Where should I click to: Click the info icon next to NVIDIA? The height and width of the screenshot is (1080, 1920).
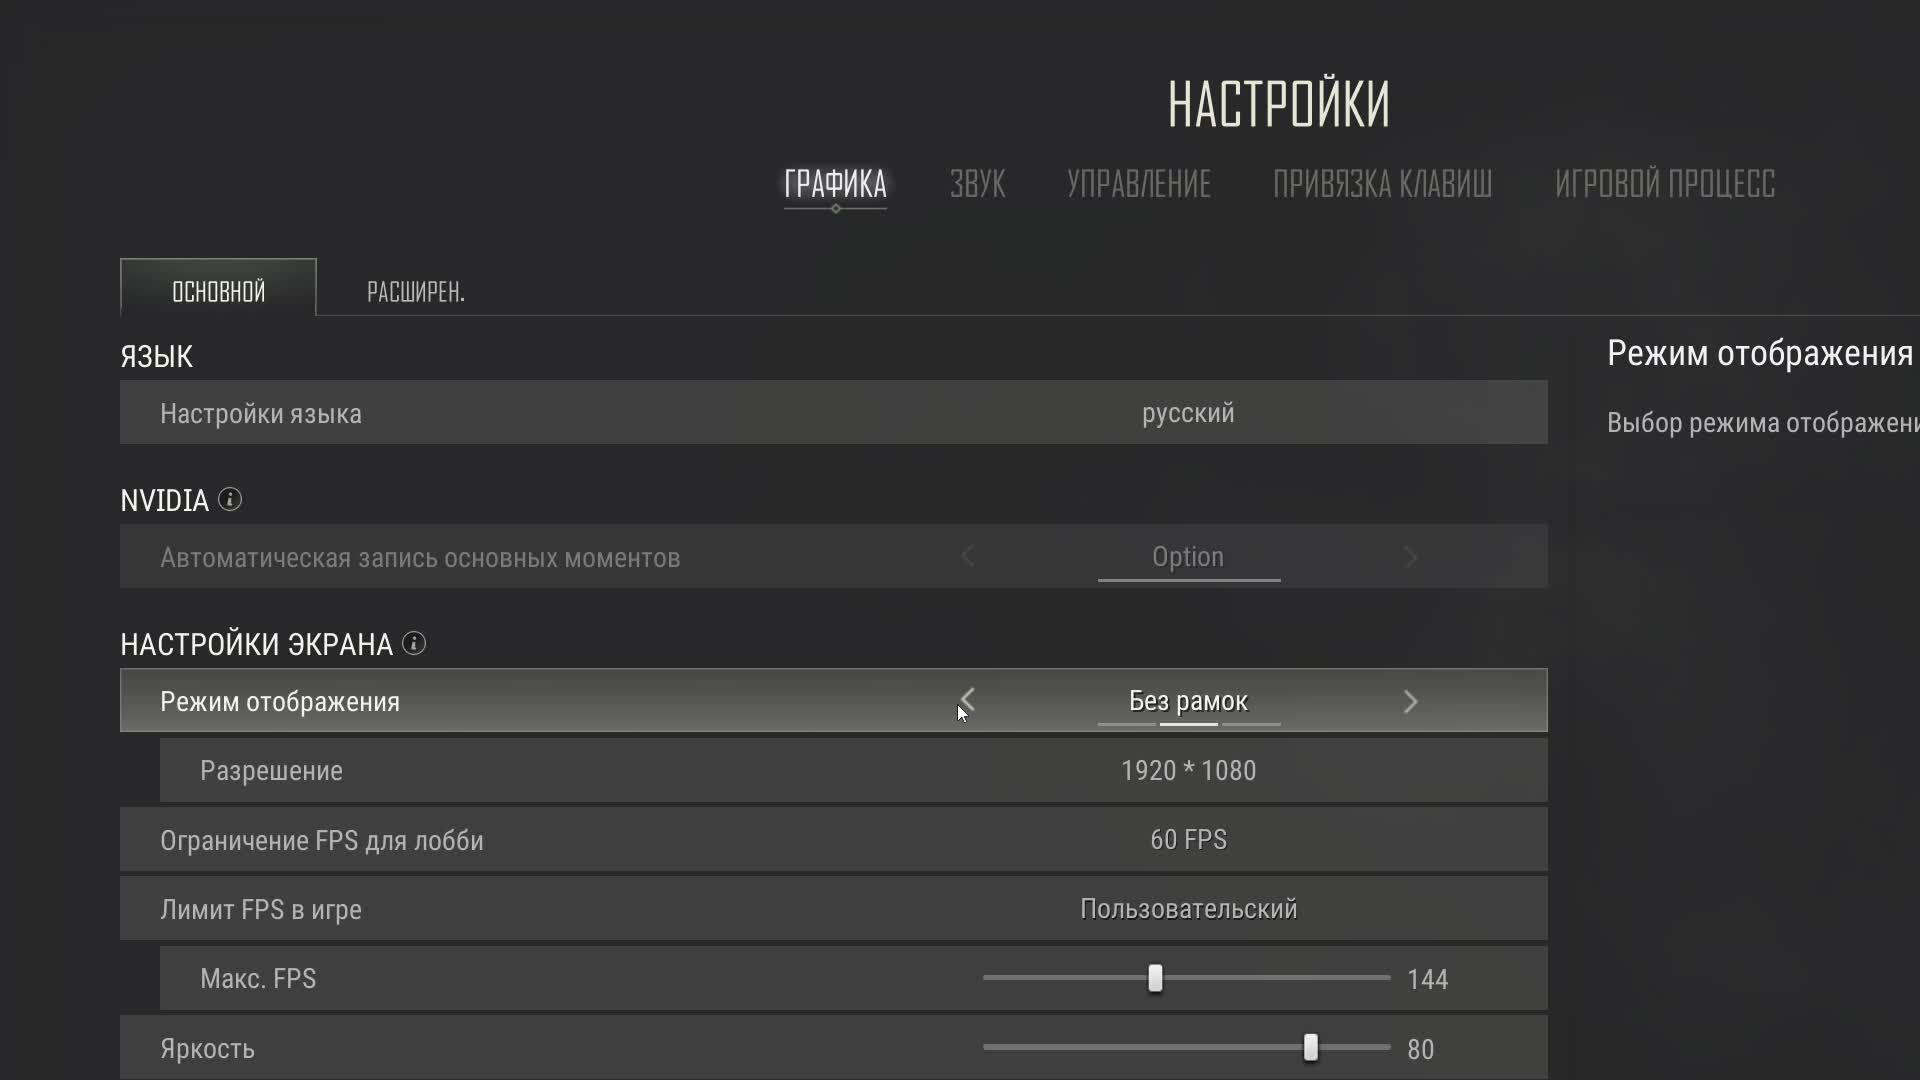[x=230, y=499]
